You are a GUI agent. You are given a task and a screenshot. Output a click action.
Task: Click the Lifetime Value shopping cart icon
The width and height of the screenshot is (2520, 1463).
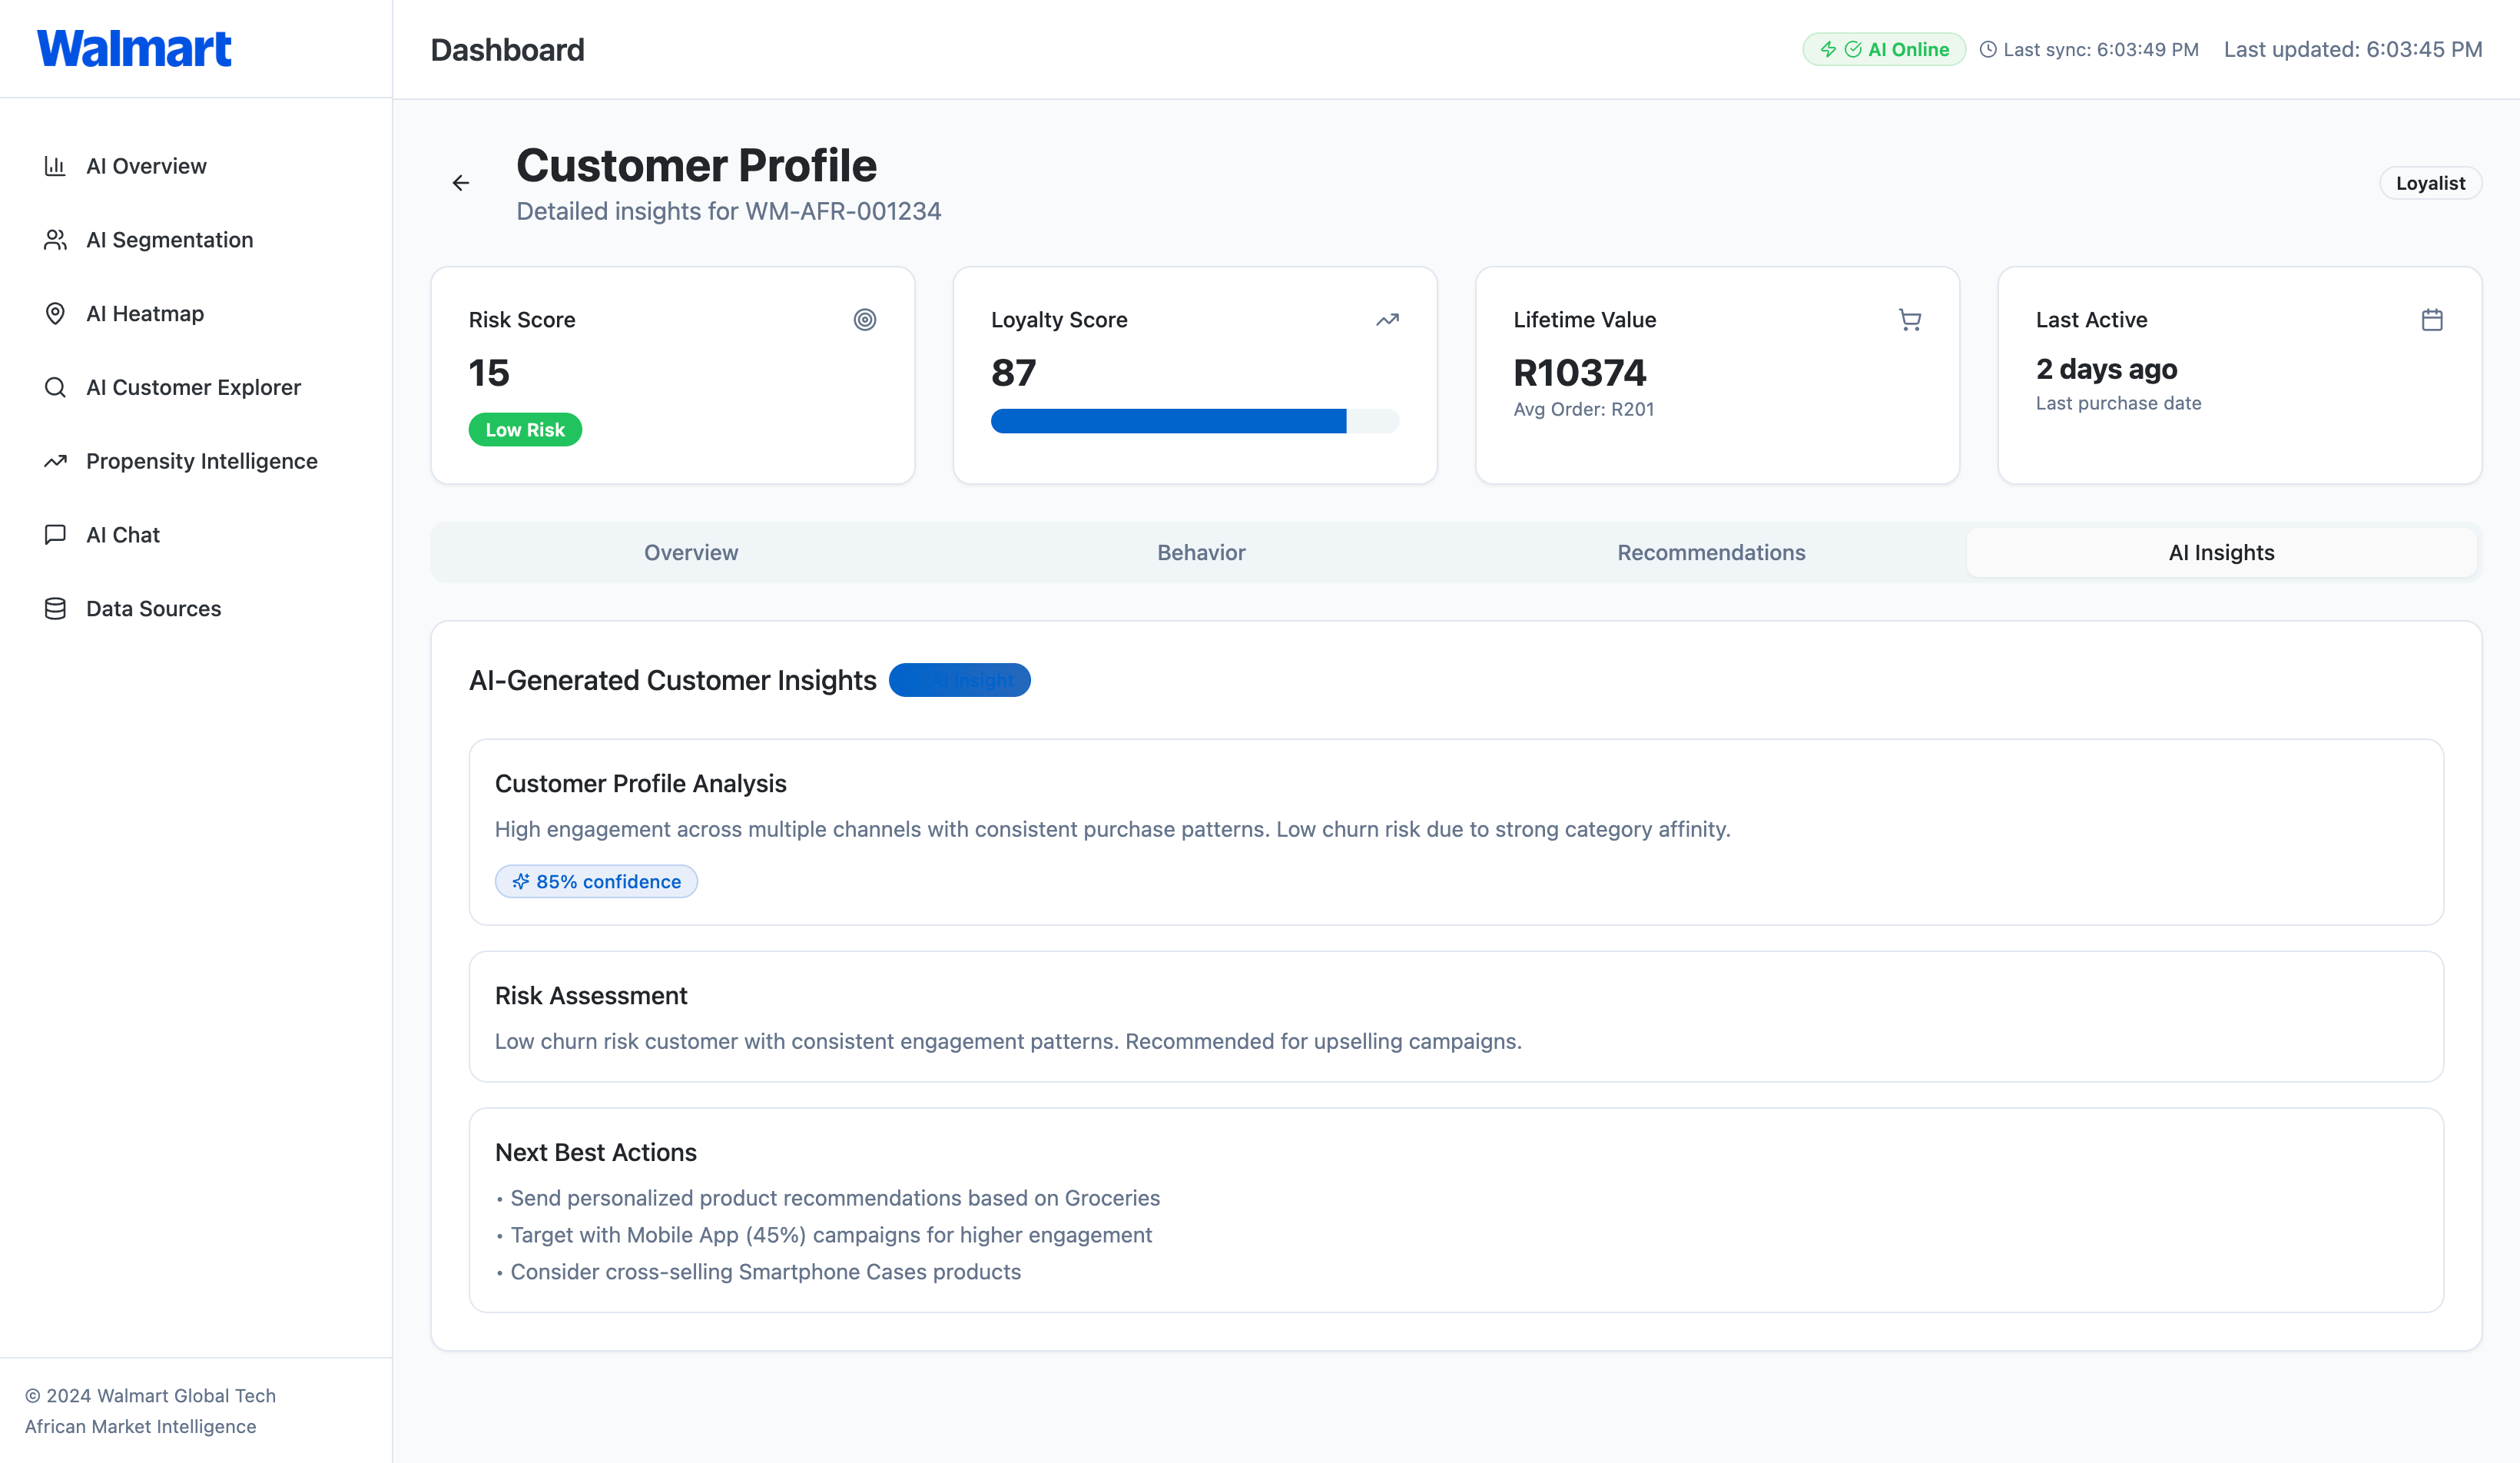(1910, 320)
